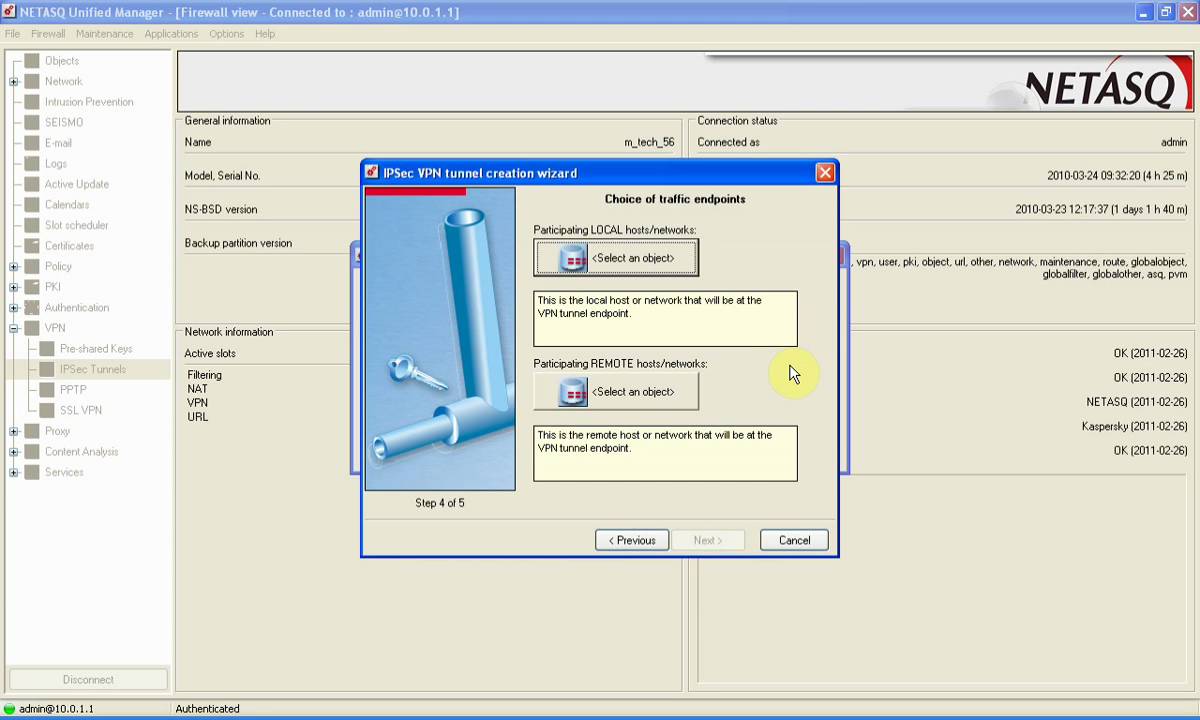Click the Proxy icon in sidebar
Image resolution: width=1200 pixels, height=720 pixels.
[x=32, y=431]
